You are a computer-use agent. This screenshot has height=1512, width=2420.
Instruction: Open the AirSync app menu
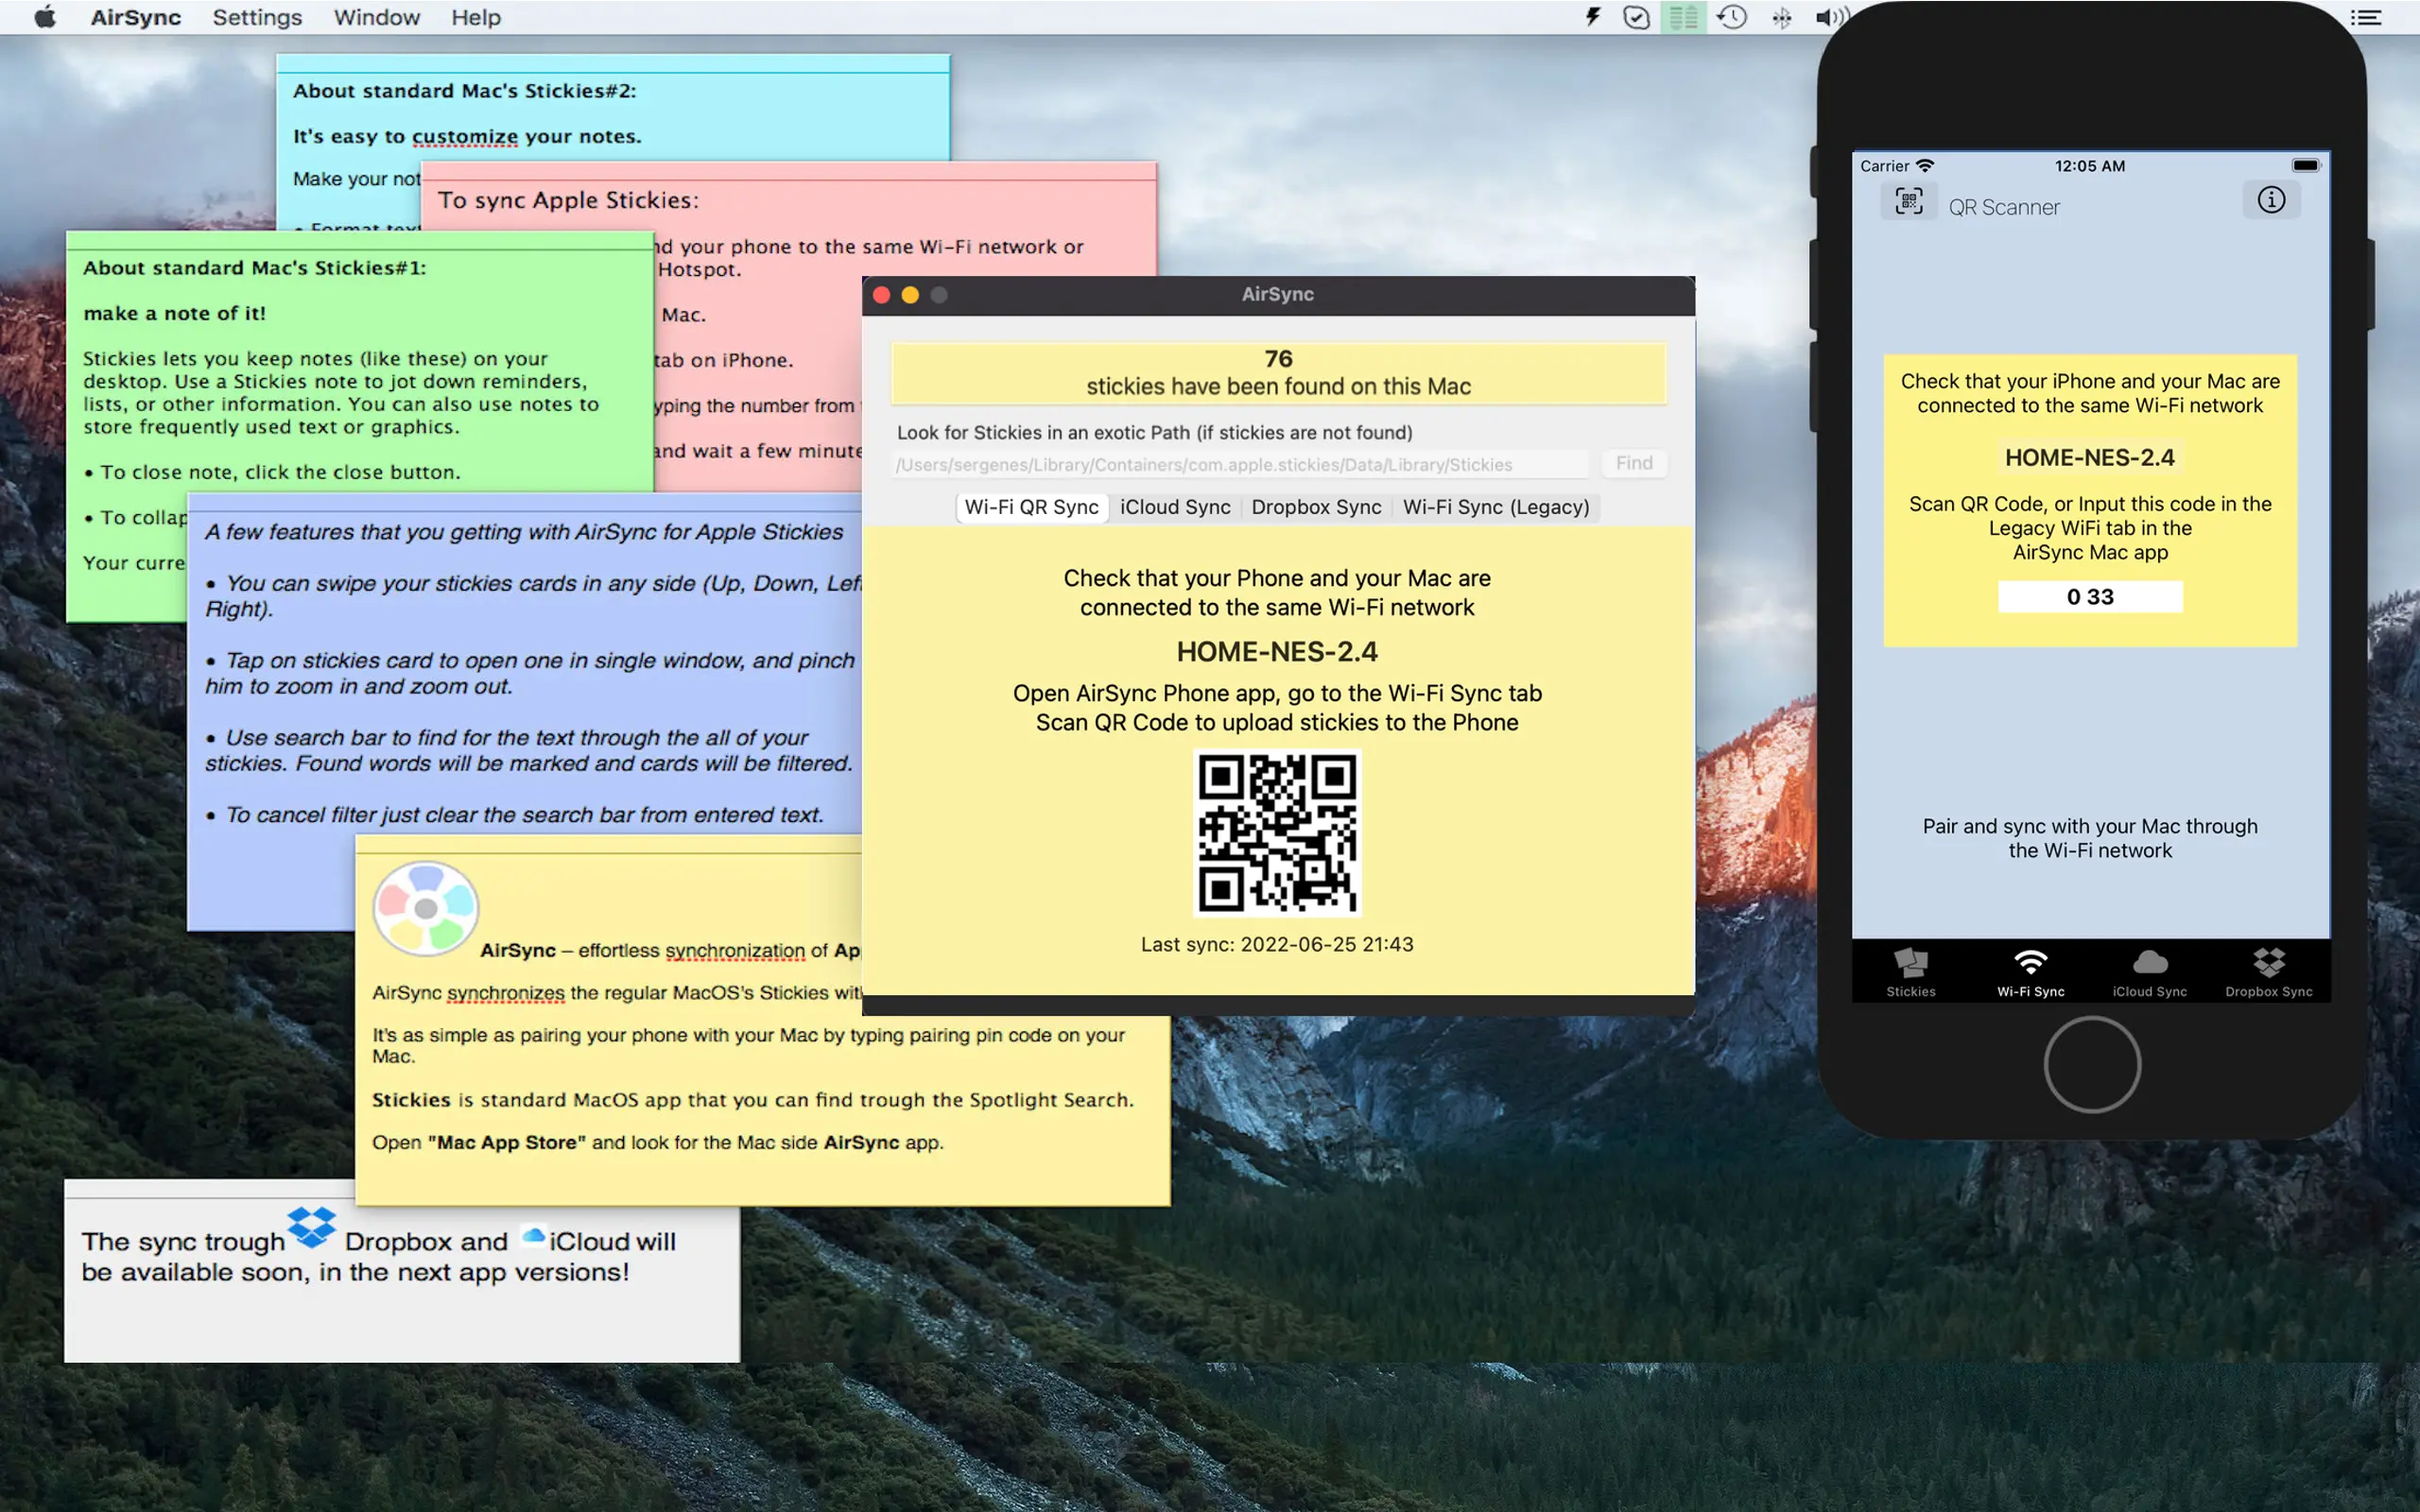136,17
